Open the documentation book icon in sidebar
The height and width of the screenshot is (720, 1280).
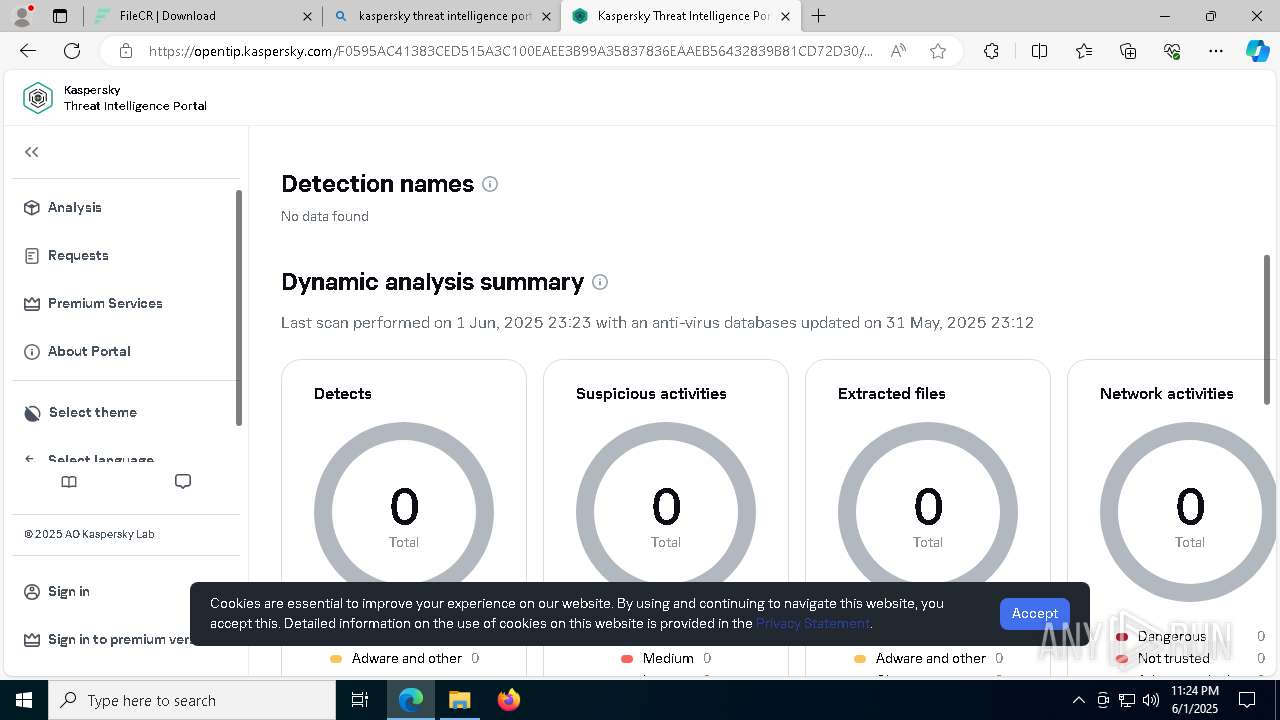(x=69, y=482)
